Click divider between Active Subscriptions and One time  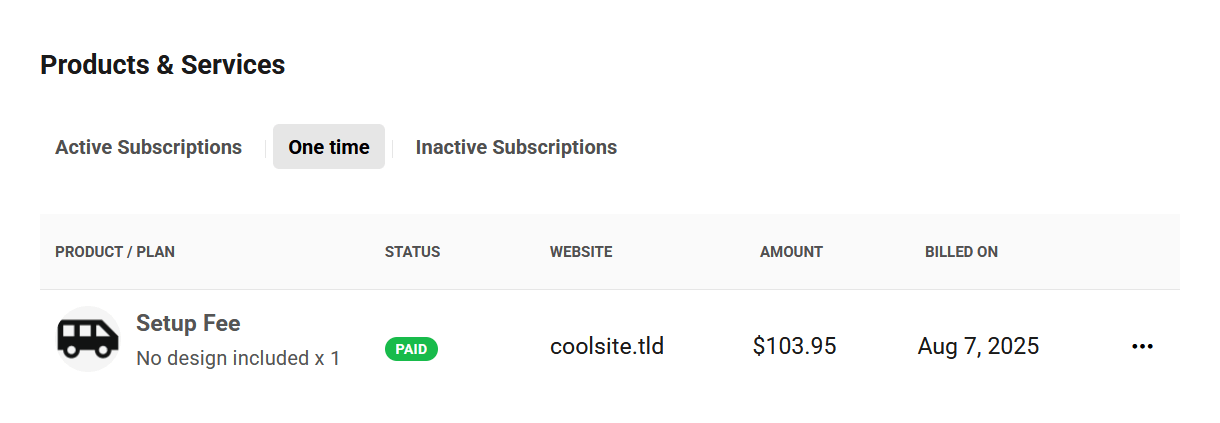(266, 148)
